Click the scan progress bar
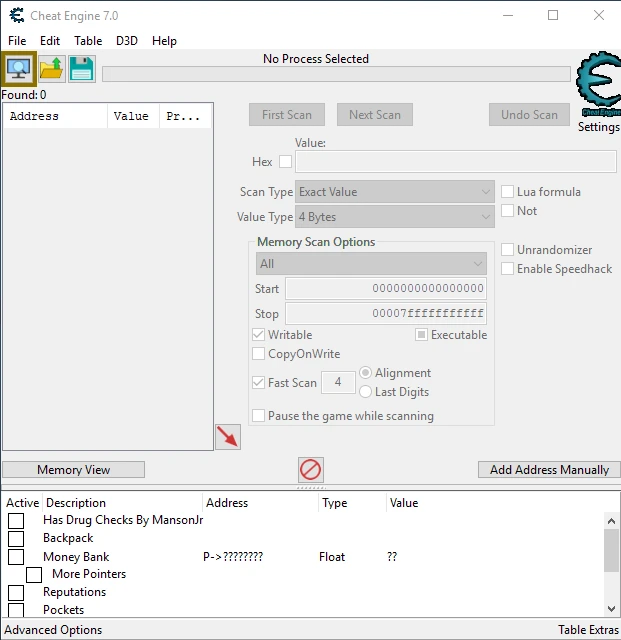This screenshot has width=621, height=640. (336, 74)
